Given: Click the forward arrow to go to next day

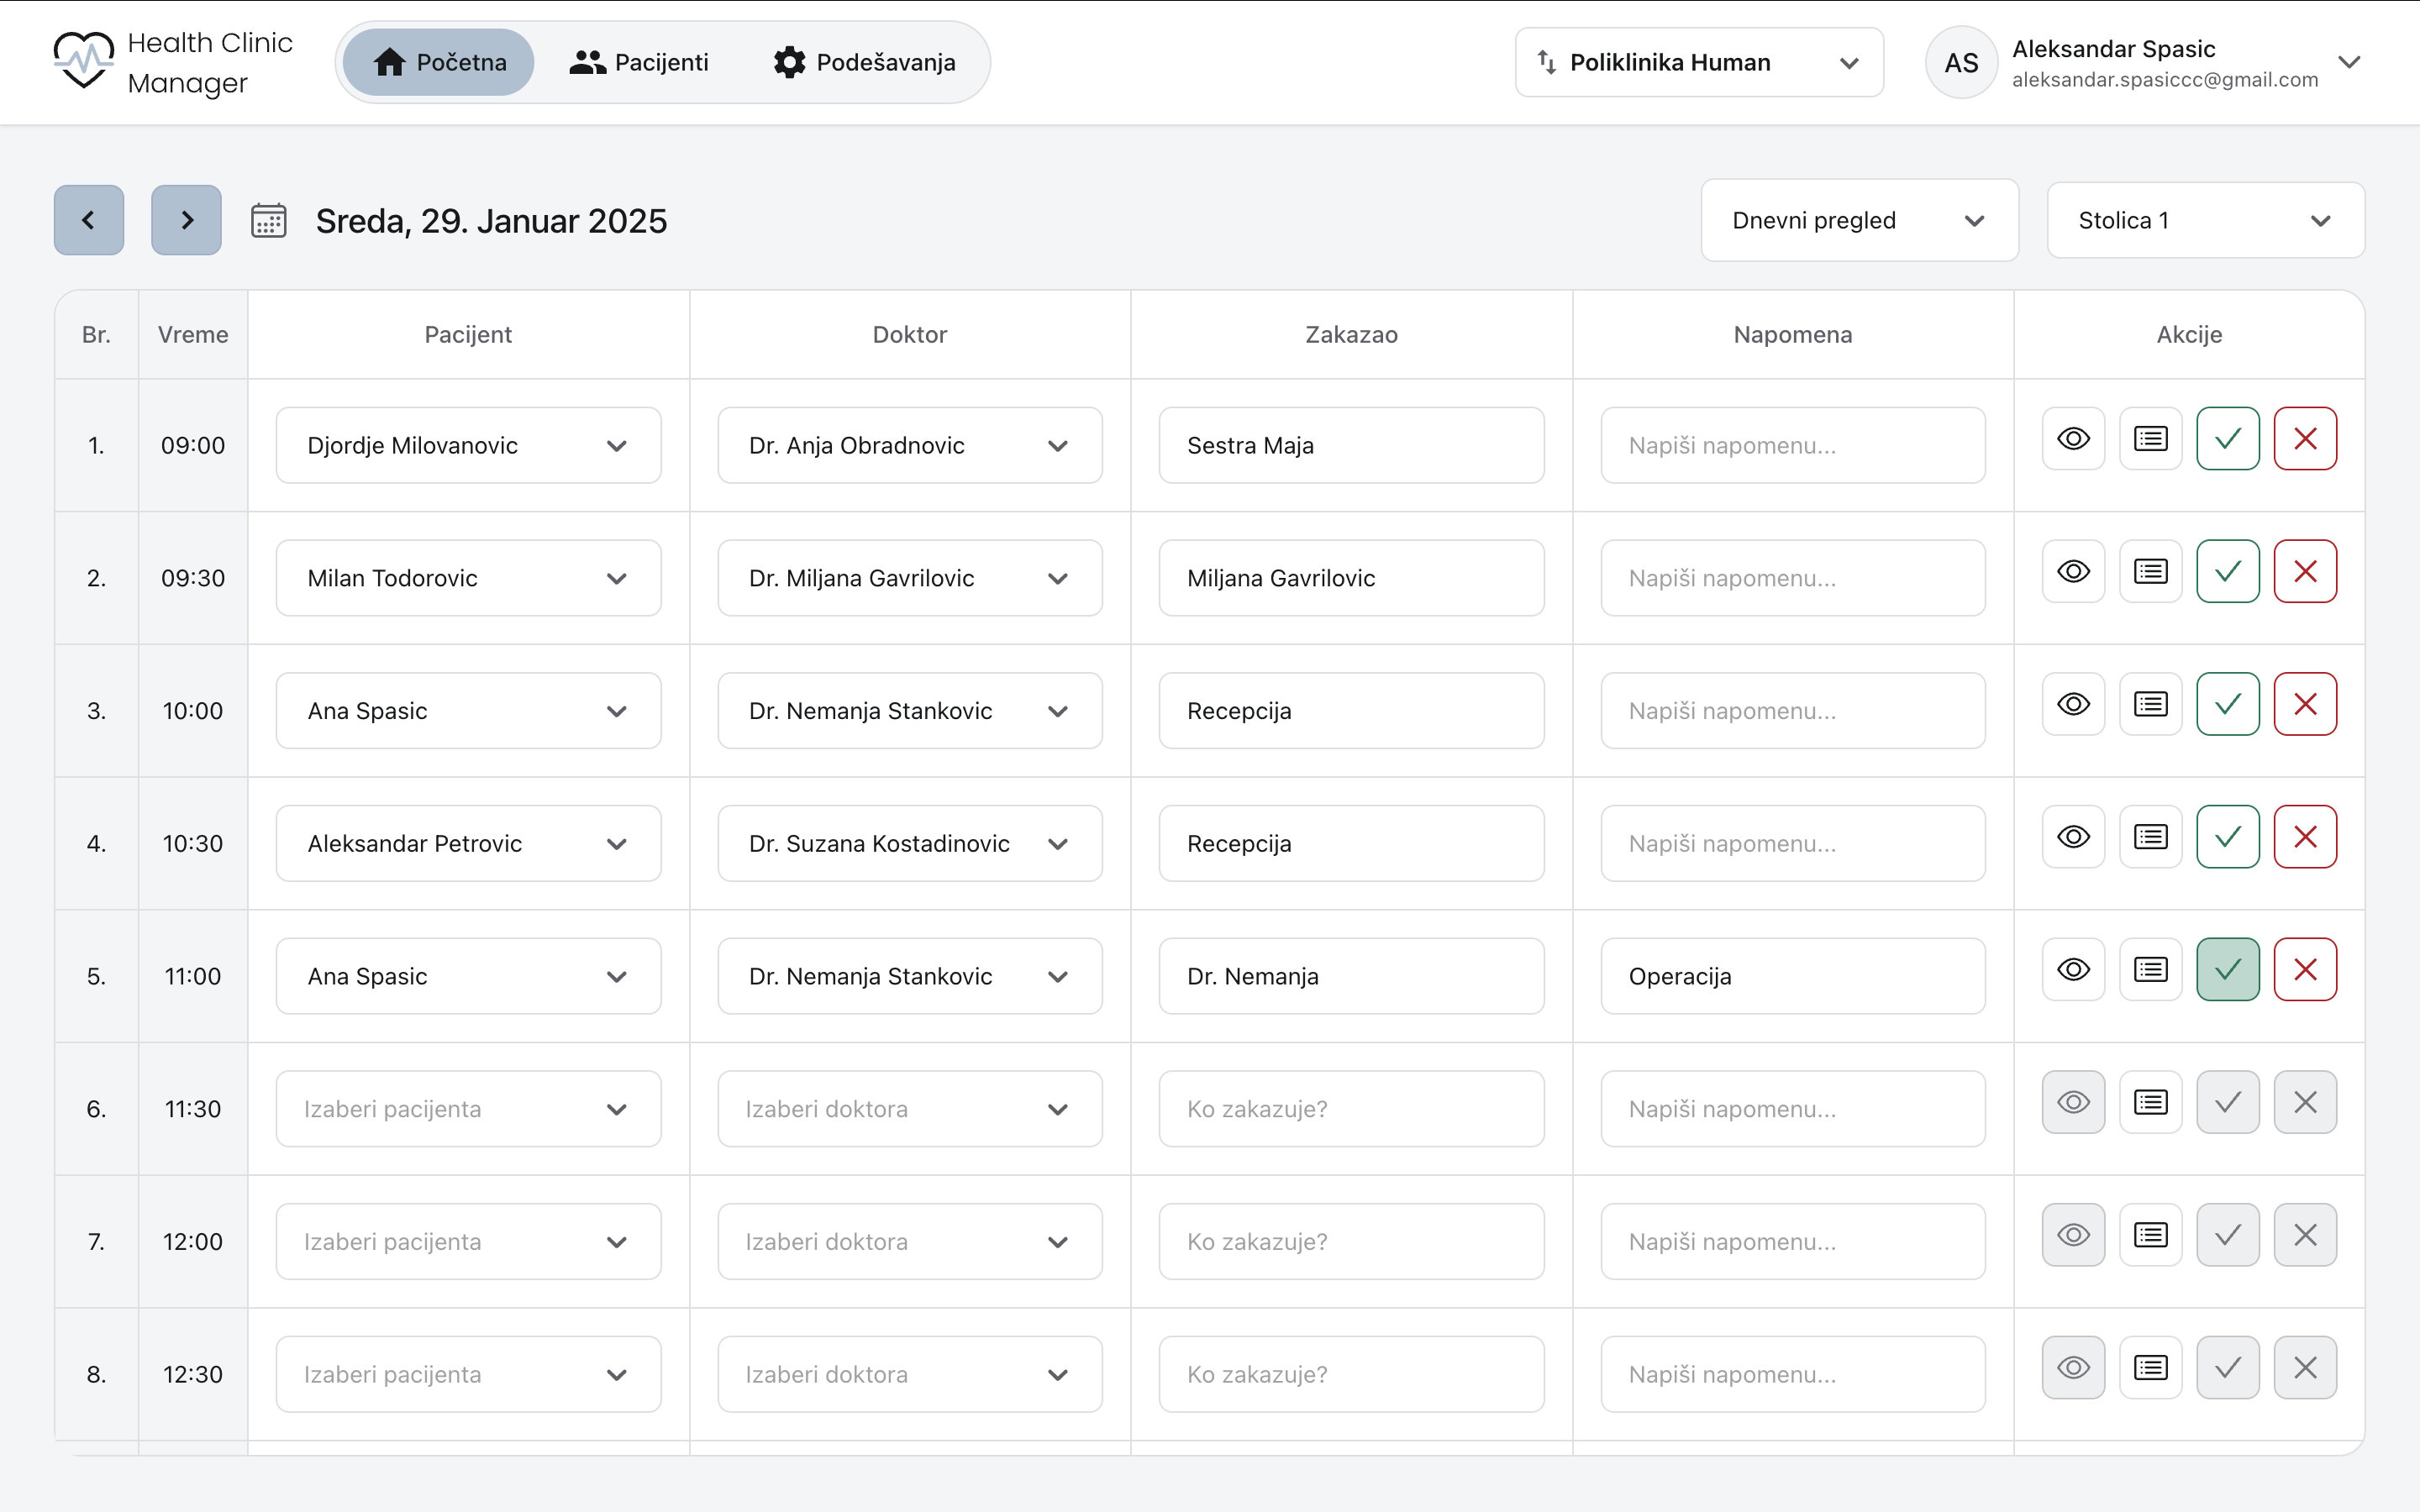Looking at the screenshot, I should click(x=186, y=220).
